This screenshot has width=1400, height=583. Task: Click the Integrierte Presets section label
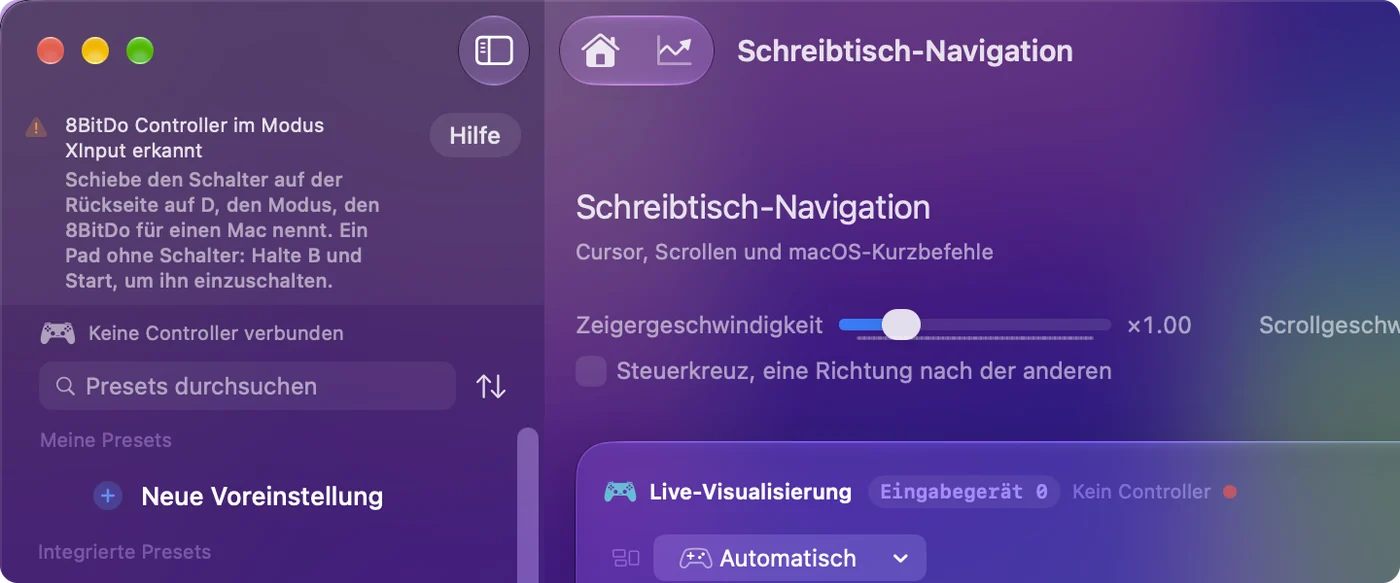tap(124, 552)
